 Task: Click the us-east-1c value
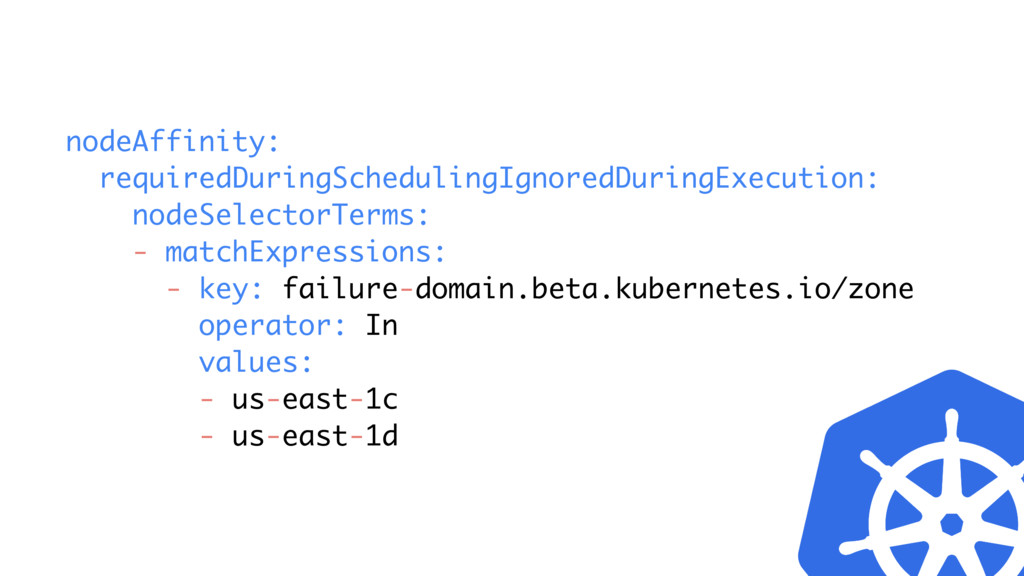[x=315, y=399]
